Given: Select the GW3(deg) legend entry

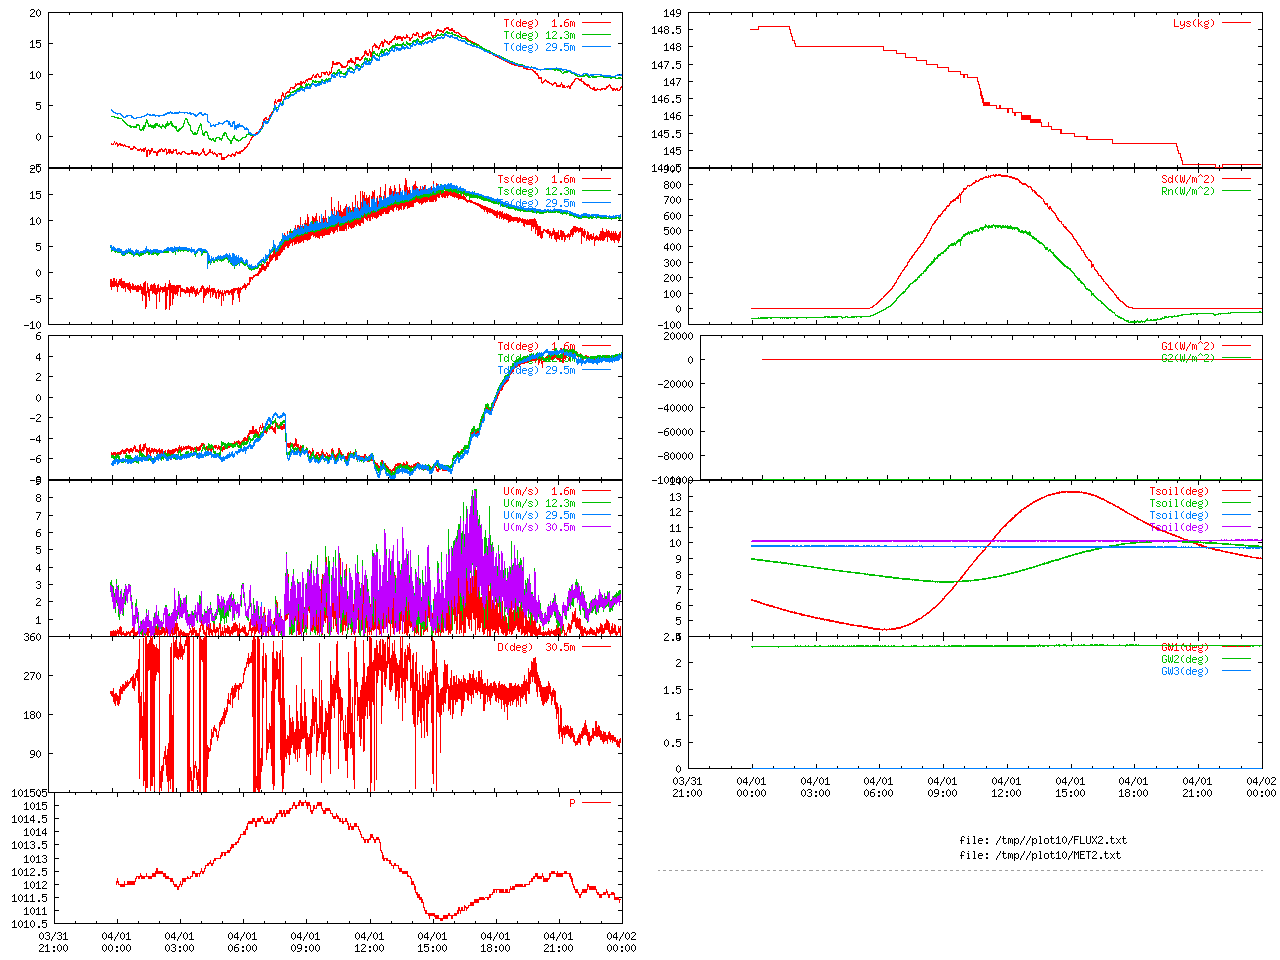Looking at the screenshot, I should pyautogui.click(x=1184, y=671).
